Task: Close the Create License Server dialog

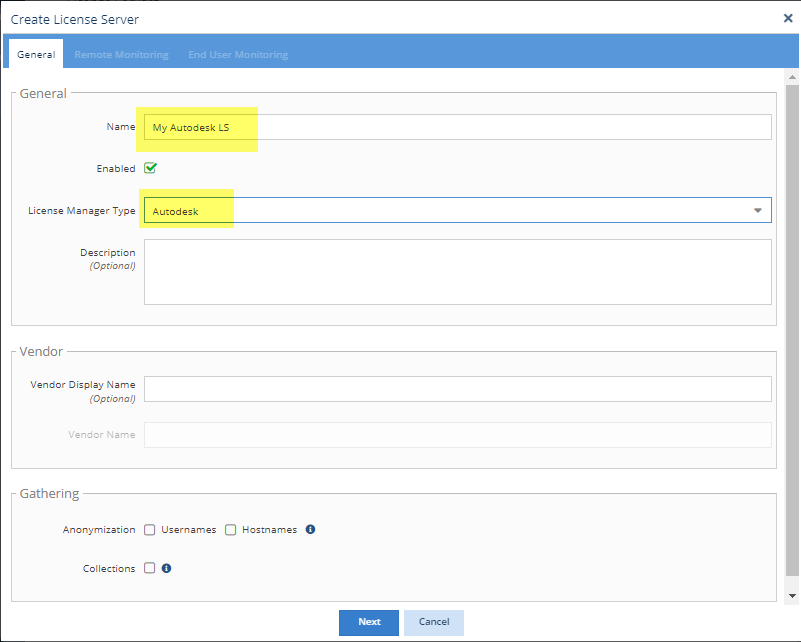Action: pos(788,18)
